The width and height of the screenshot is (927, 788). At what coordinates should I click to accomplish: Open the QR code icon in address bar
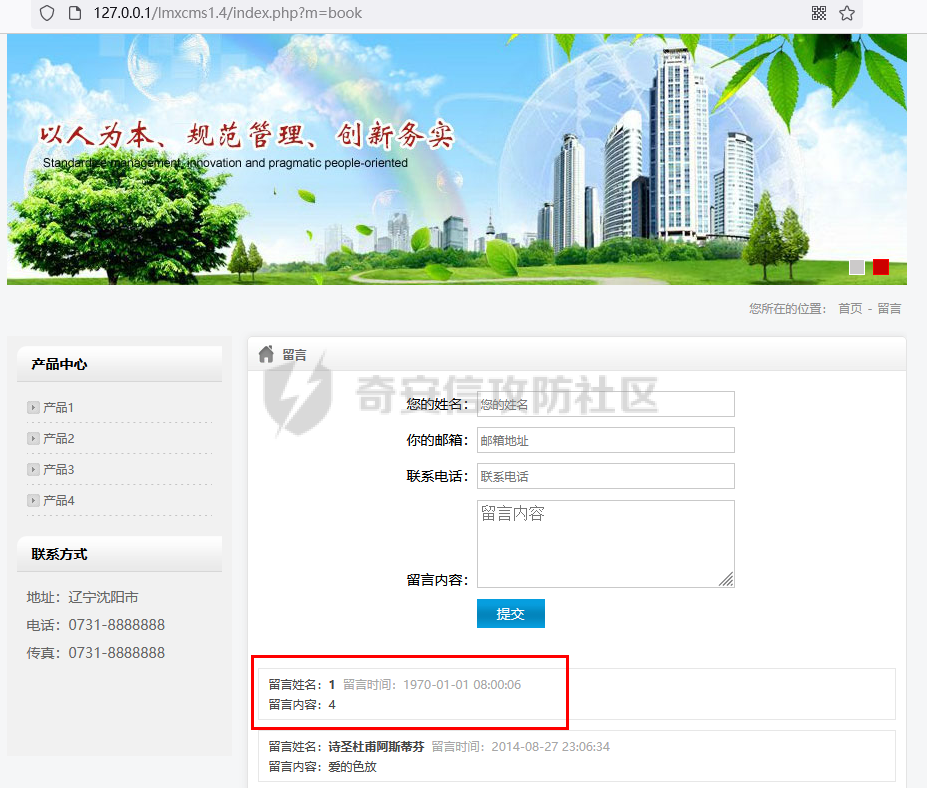coord(819,13)
